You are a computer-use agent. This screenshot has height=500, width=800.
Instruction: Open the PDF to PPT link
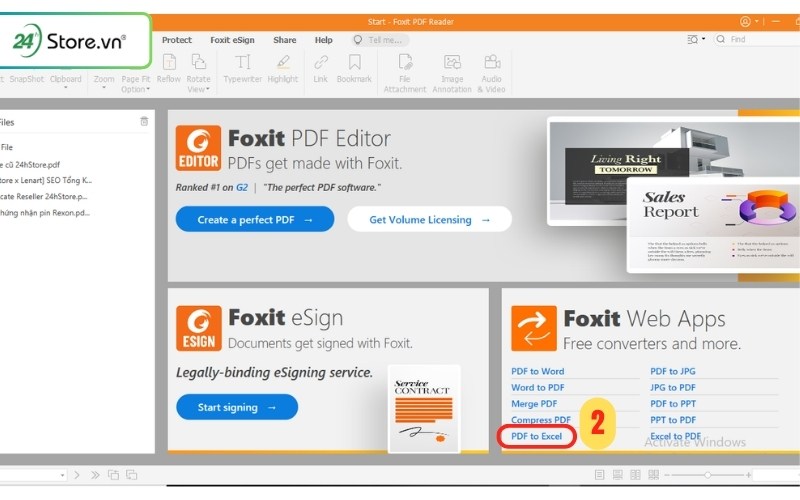(x=672, y=404)
